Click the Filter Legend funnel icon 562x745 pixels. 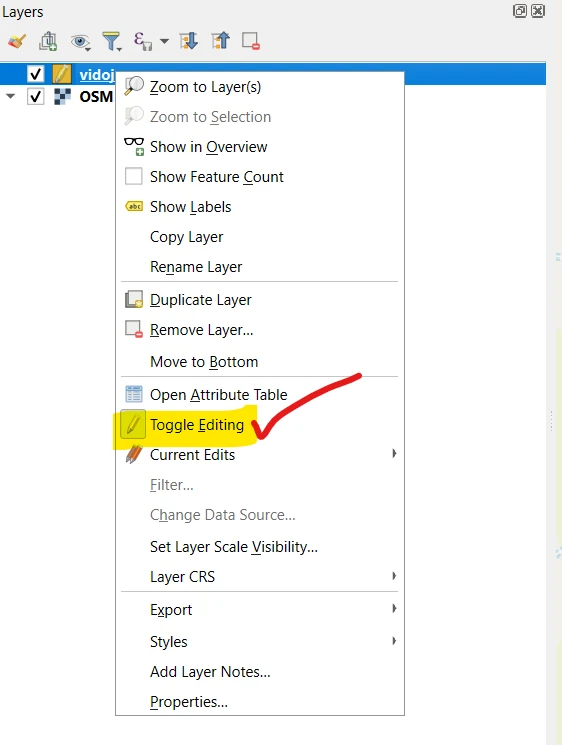112,41
